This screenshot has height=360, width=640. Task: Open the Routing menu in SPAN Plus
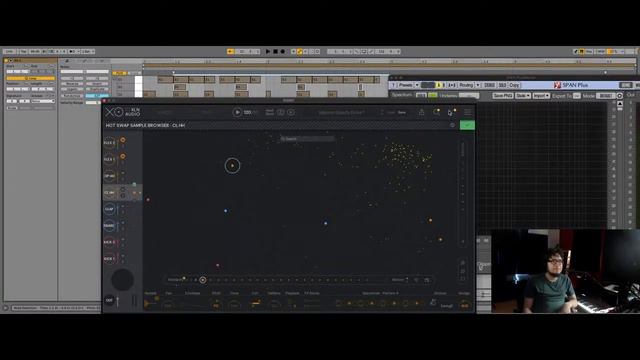466,85
